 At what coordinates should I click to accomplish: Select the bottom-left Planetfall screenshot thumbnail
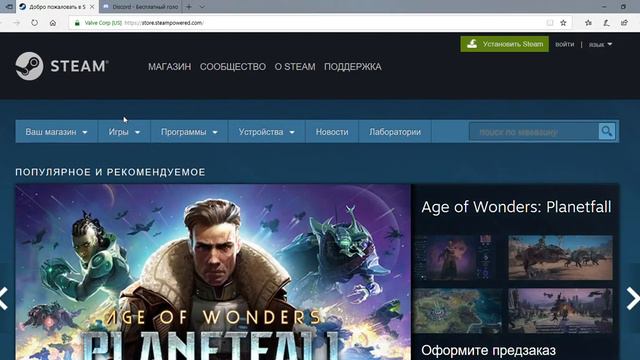pyautogui.click(x=458, y=311)
